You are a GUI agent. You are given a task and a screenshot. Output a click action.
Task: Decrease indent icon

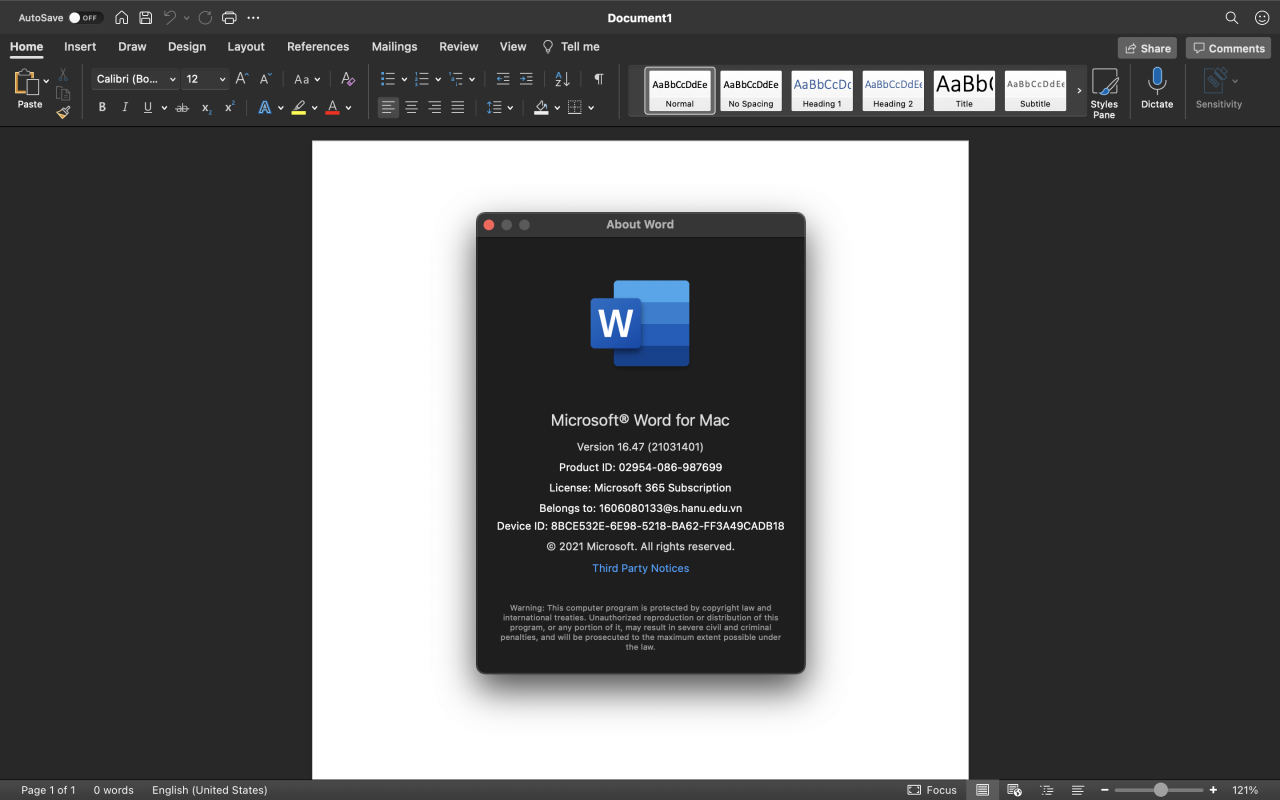coord(503,79)
